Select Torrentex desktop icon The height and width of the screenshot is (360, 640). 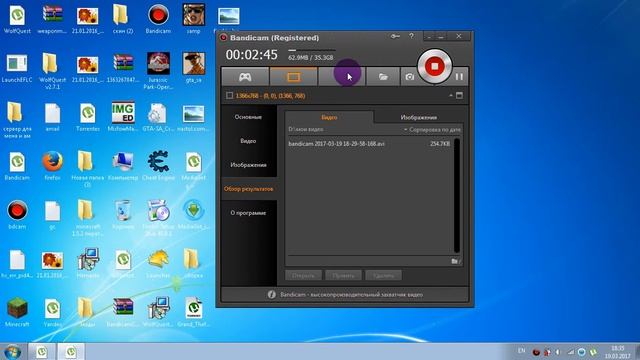87,118
